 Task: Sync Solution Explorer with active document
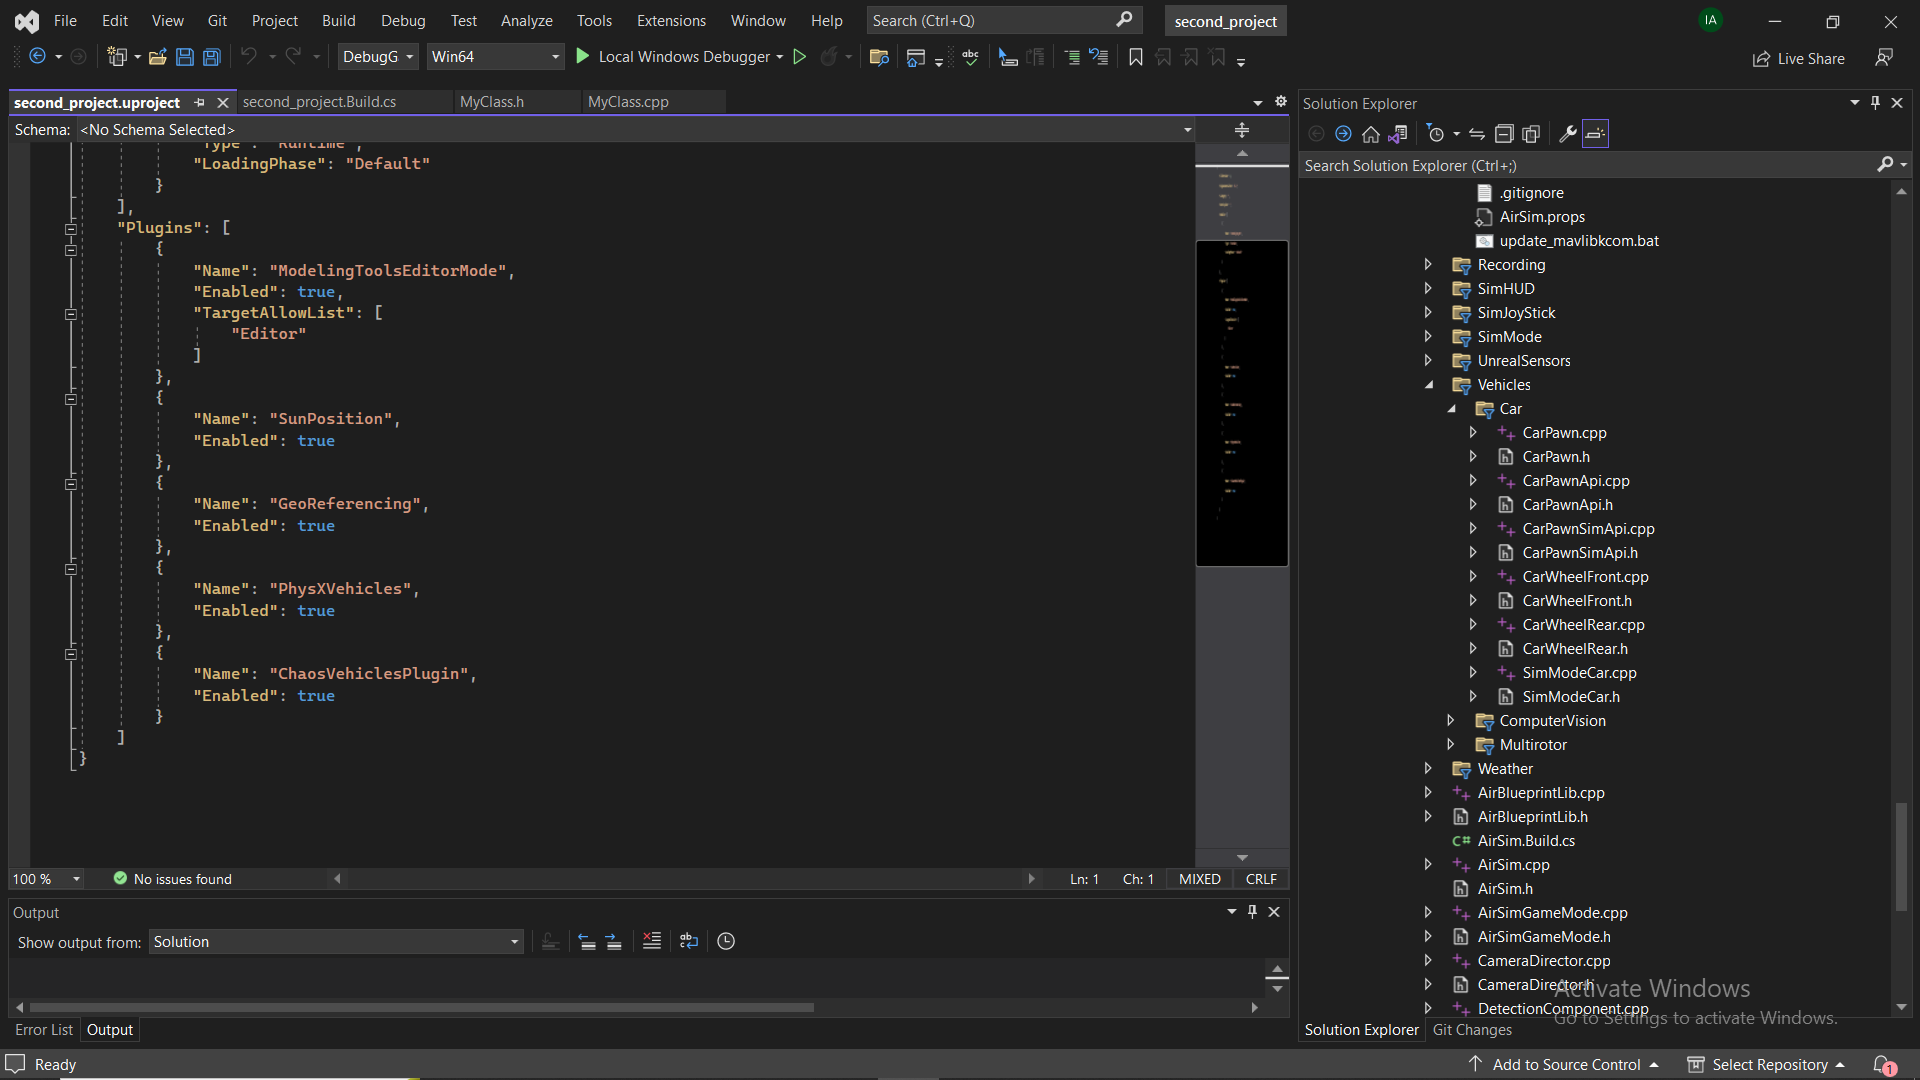tap(1398, 133)
